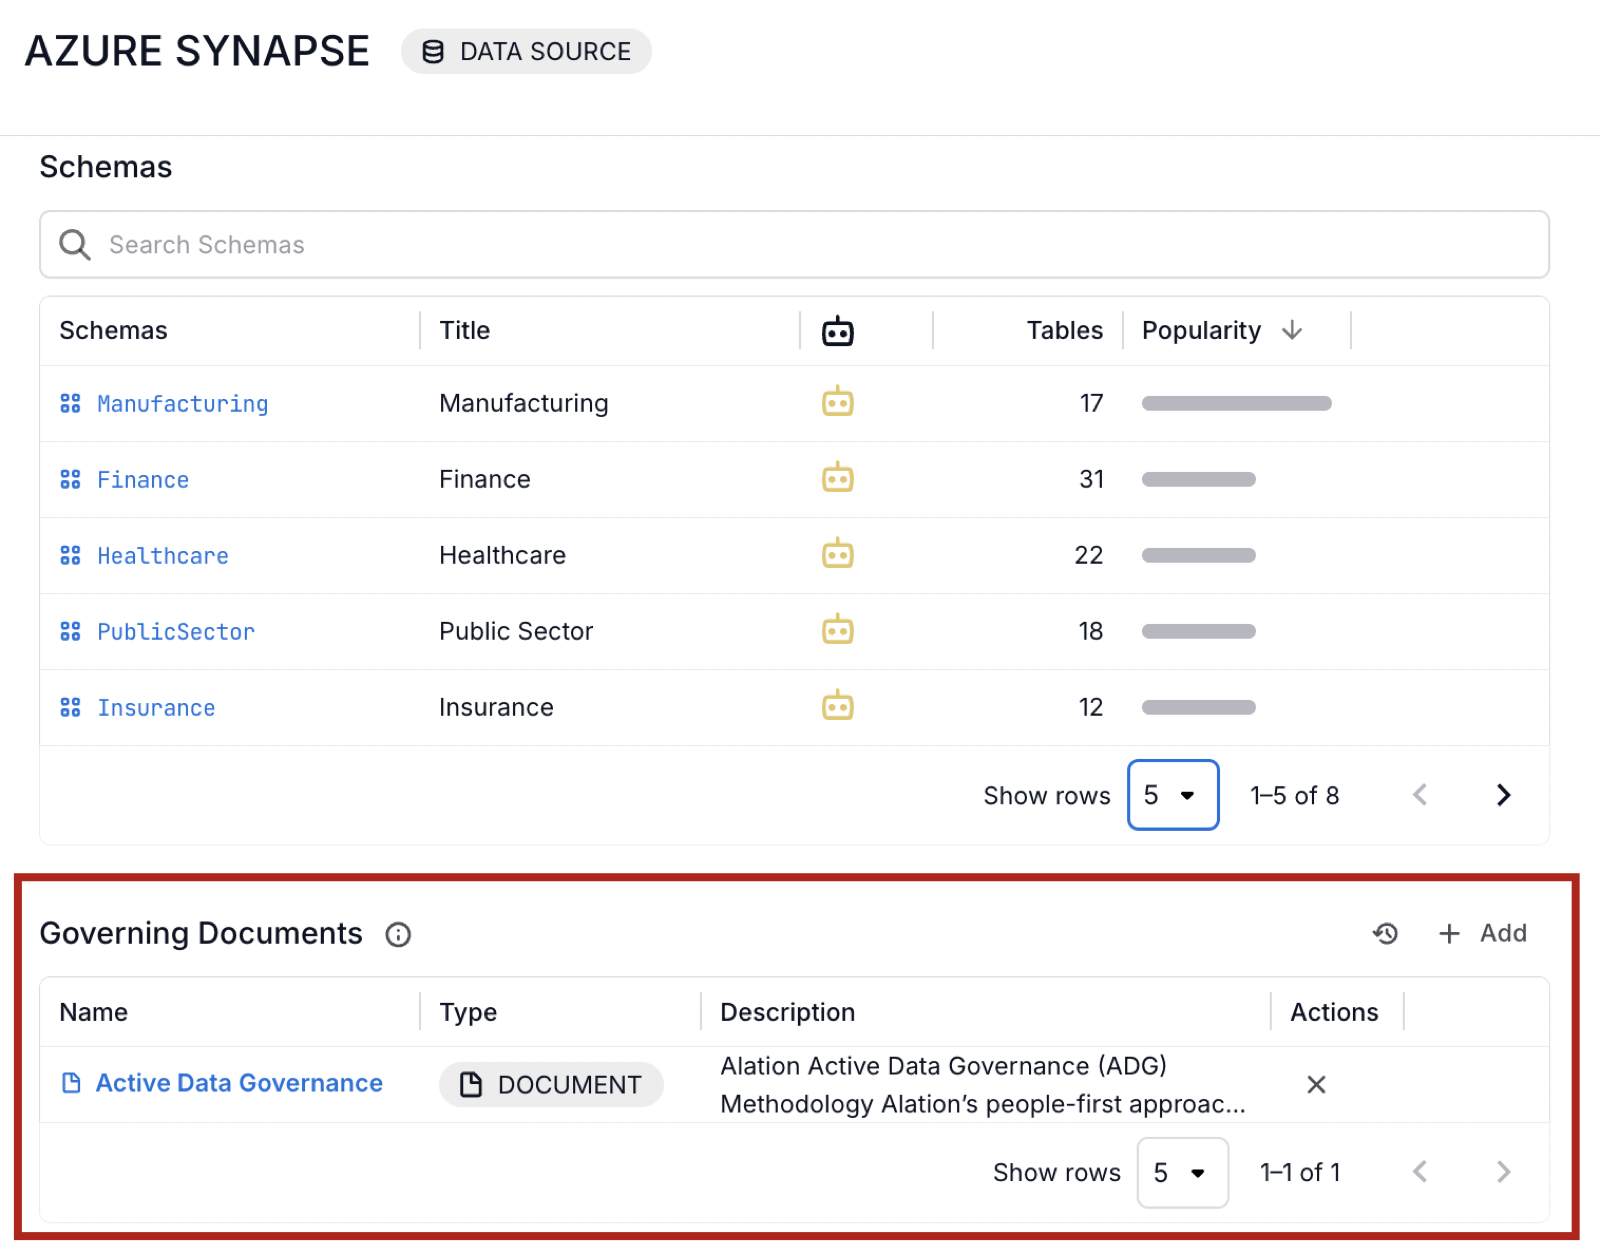Open the Insurance schema link
The height and width of the screenshot is (1254, 1600).
156,708
